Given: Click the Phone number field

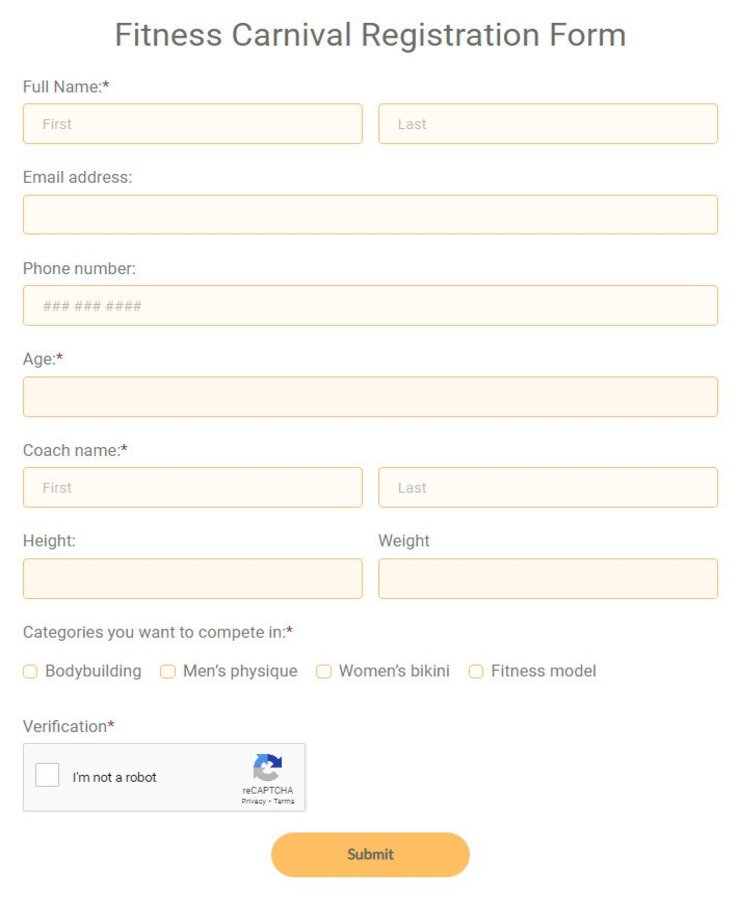Looking at the screenshot, I should 370,305.
